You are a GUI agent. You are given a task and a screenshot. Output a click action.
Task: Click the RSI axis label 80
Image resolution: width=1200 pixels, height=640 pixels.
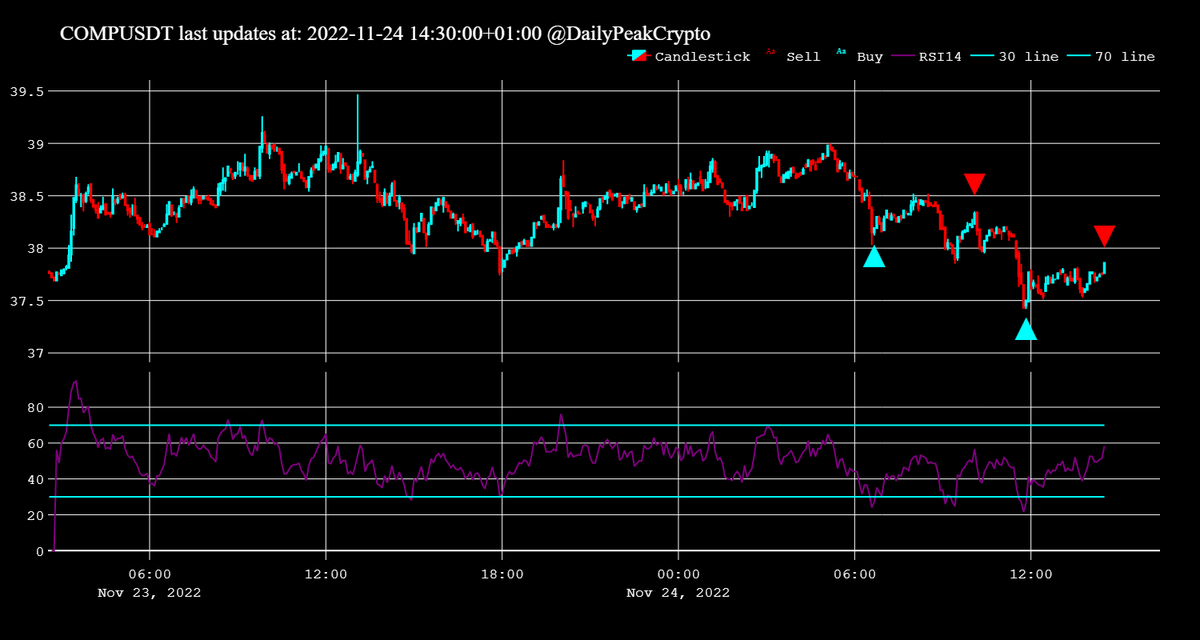(36, 407)
